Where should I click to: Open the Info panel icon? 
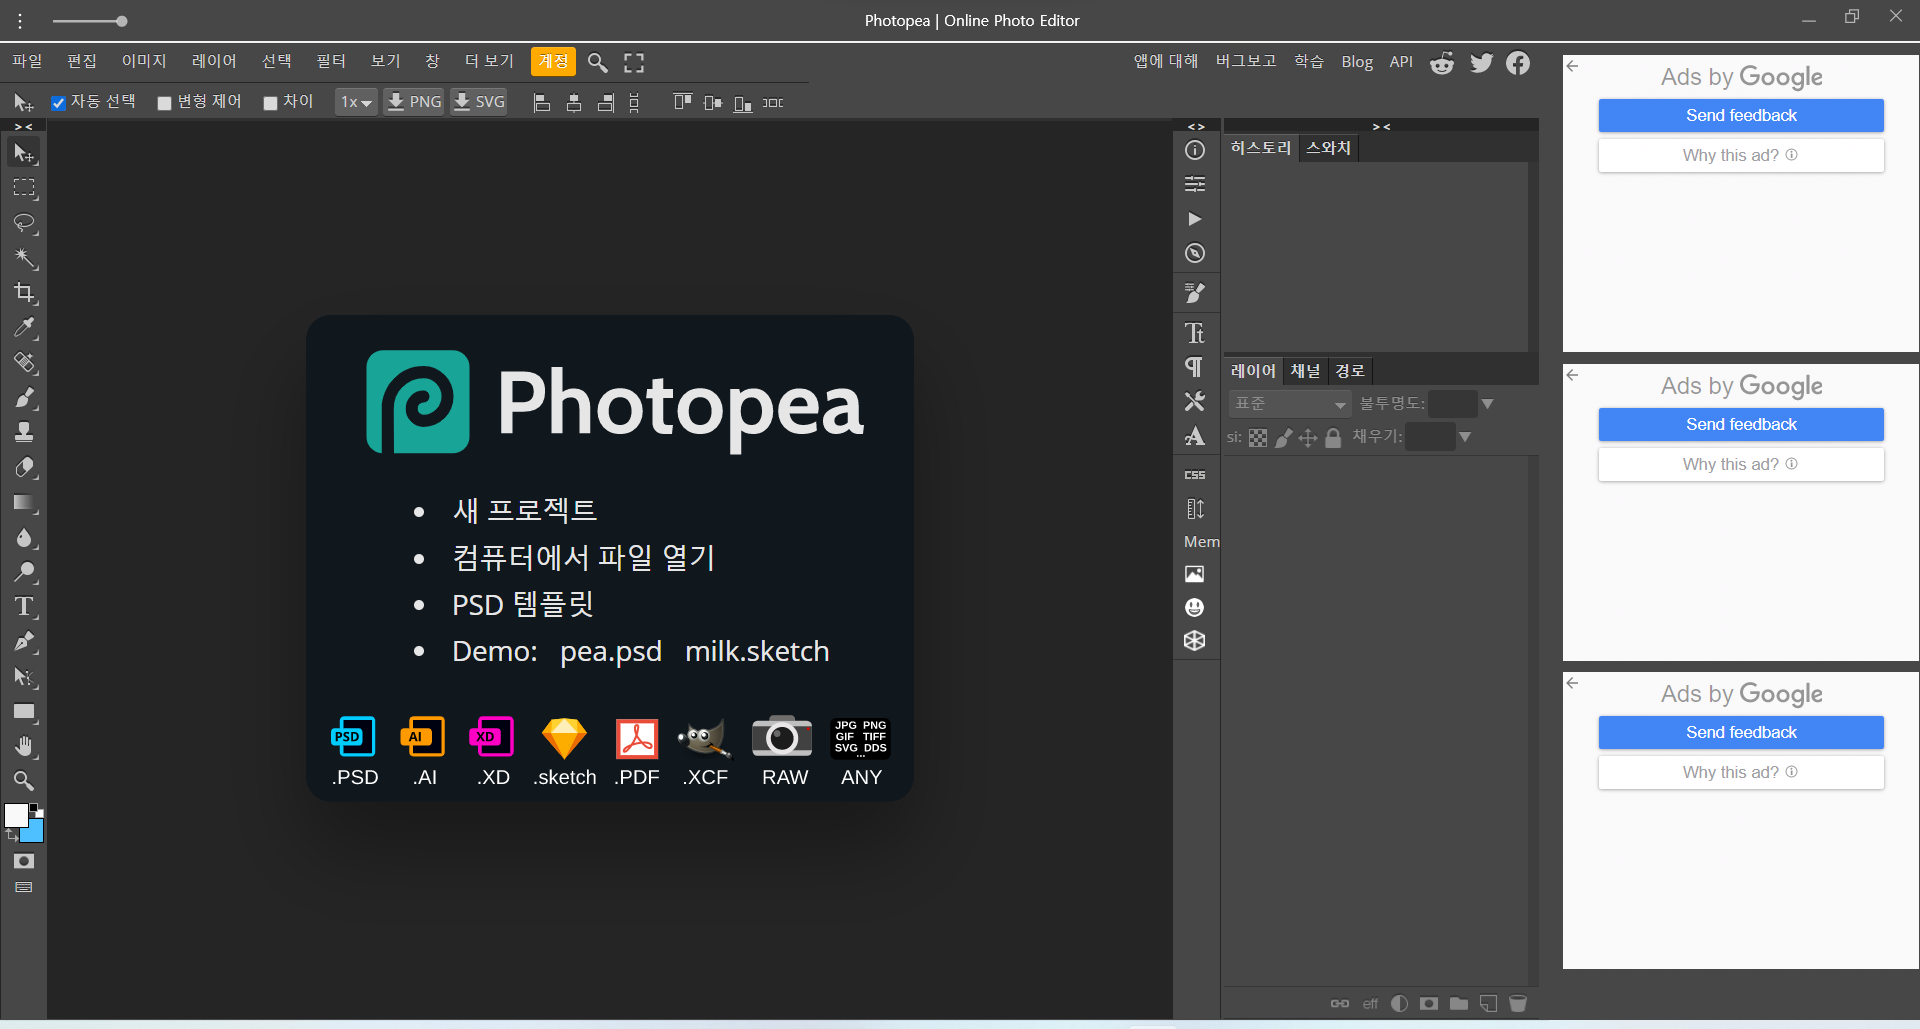(x=1195, y=150)
